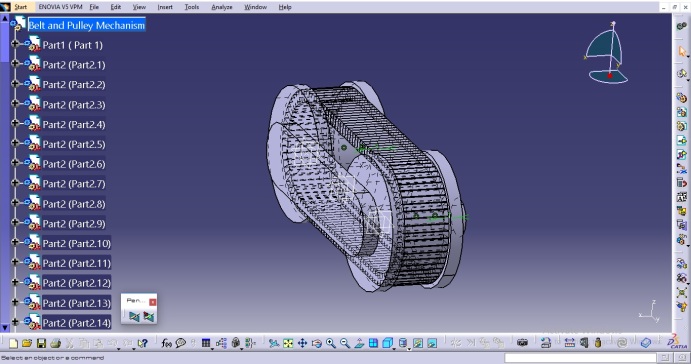This screenshot has width=691, height=364.
Task: Toggle Swap Visible Space icon
Action: pyautogui.click(x=432, y=343)
